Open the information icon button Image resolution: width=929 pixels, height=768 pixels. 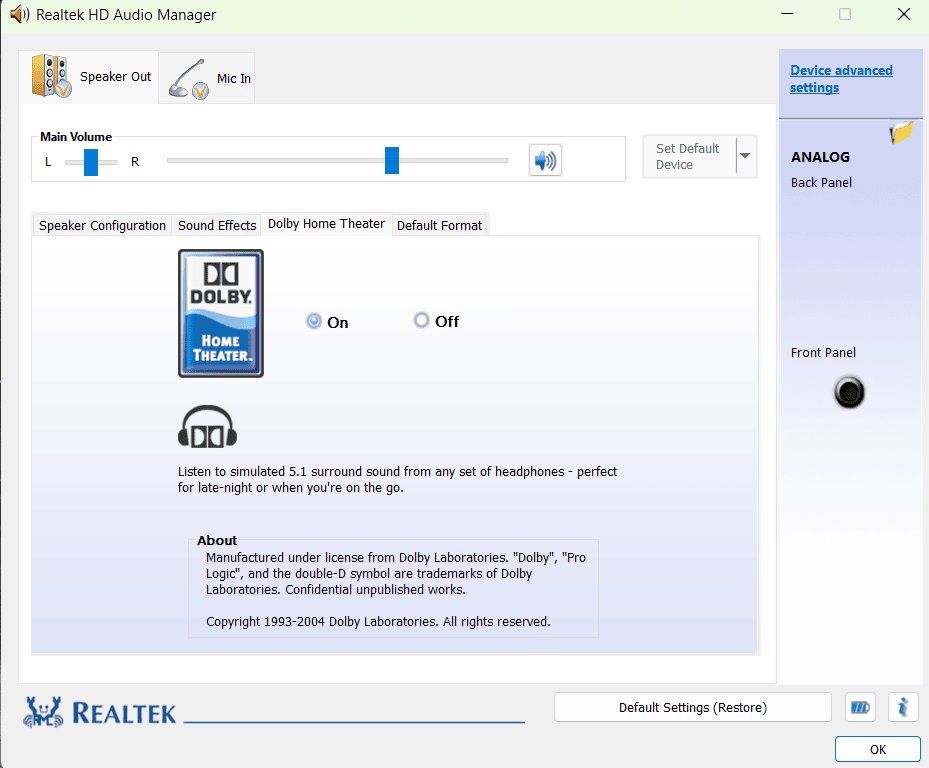(x=903, y=707)
